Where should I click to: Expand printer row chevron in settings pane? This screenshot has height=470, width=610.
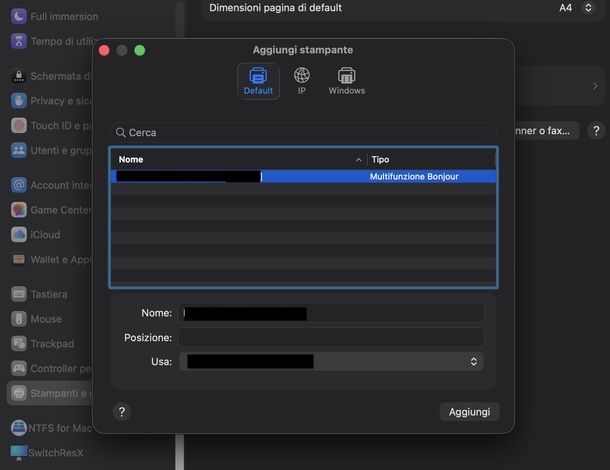(595, 86)
